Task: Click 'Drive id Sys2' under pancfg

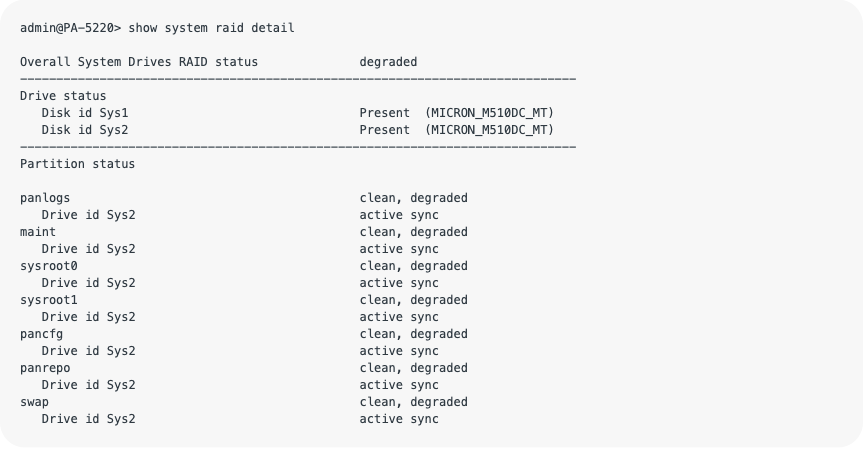Action: (x=88, y=351)
